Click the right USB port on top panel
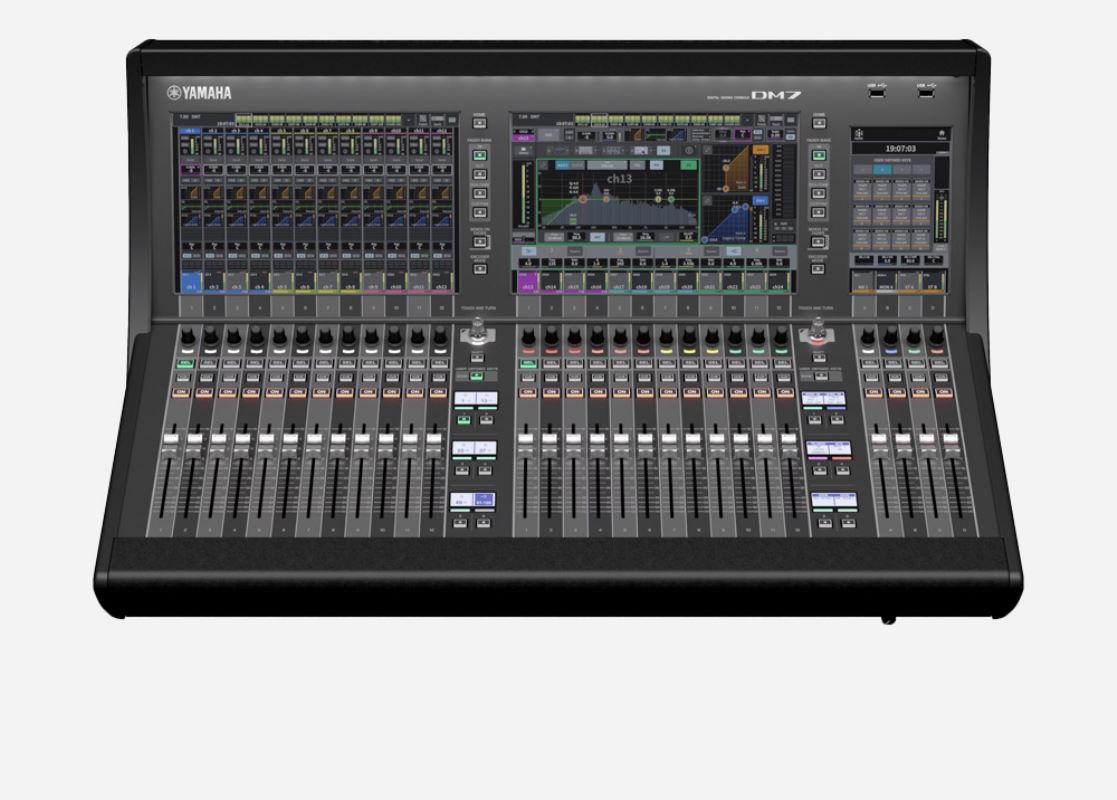Screen dimensions: 1117x800 [926, 91]
